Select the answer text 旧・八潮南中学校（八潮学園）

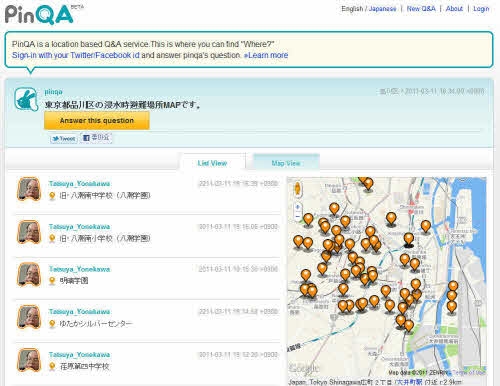105,196
